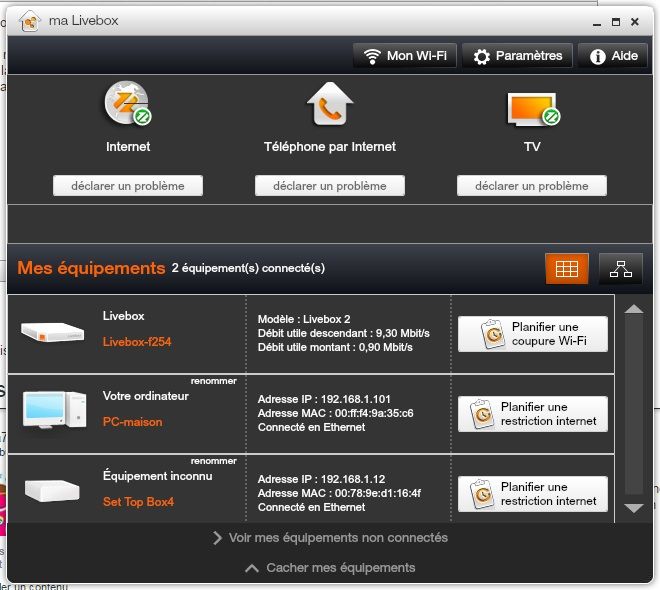
Task: Declare a problem for Téléphone par Internet
Action: coord(330,186)
